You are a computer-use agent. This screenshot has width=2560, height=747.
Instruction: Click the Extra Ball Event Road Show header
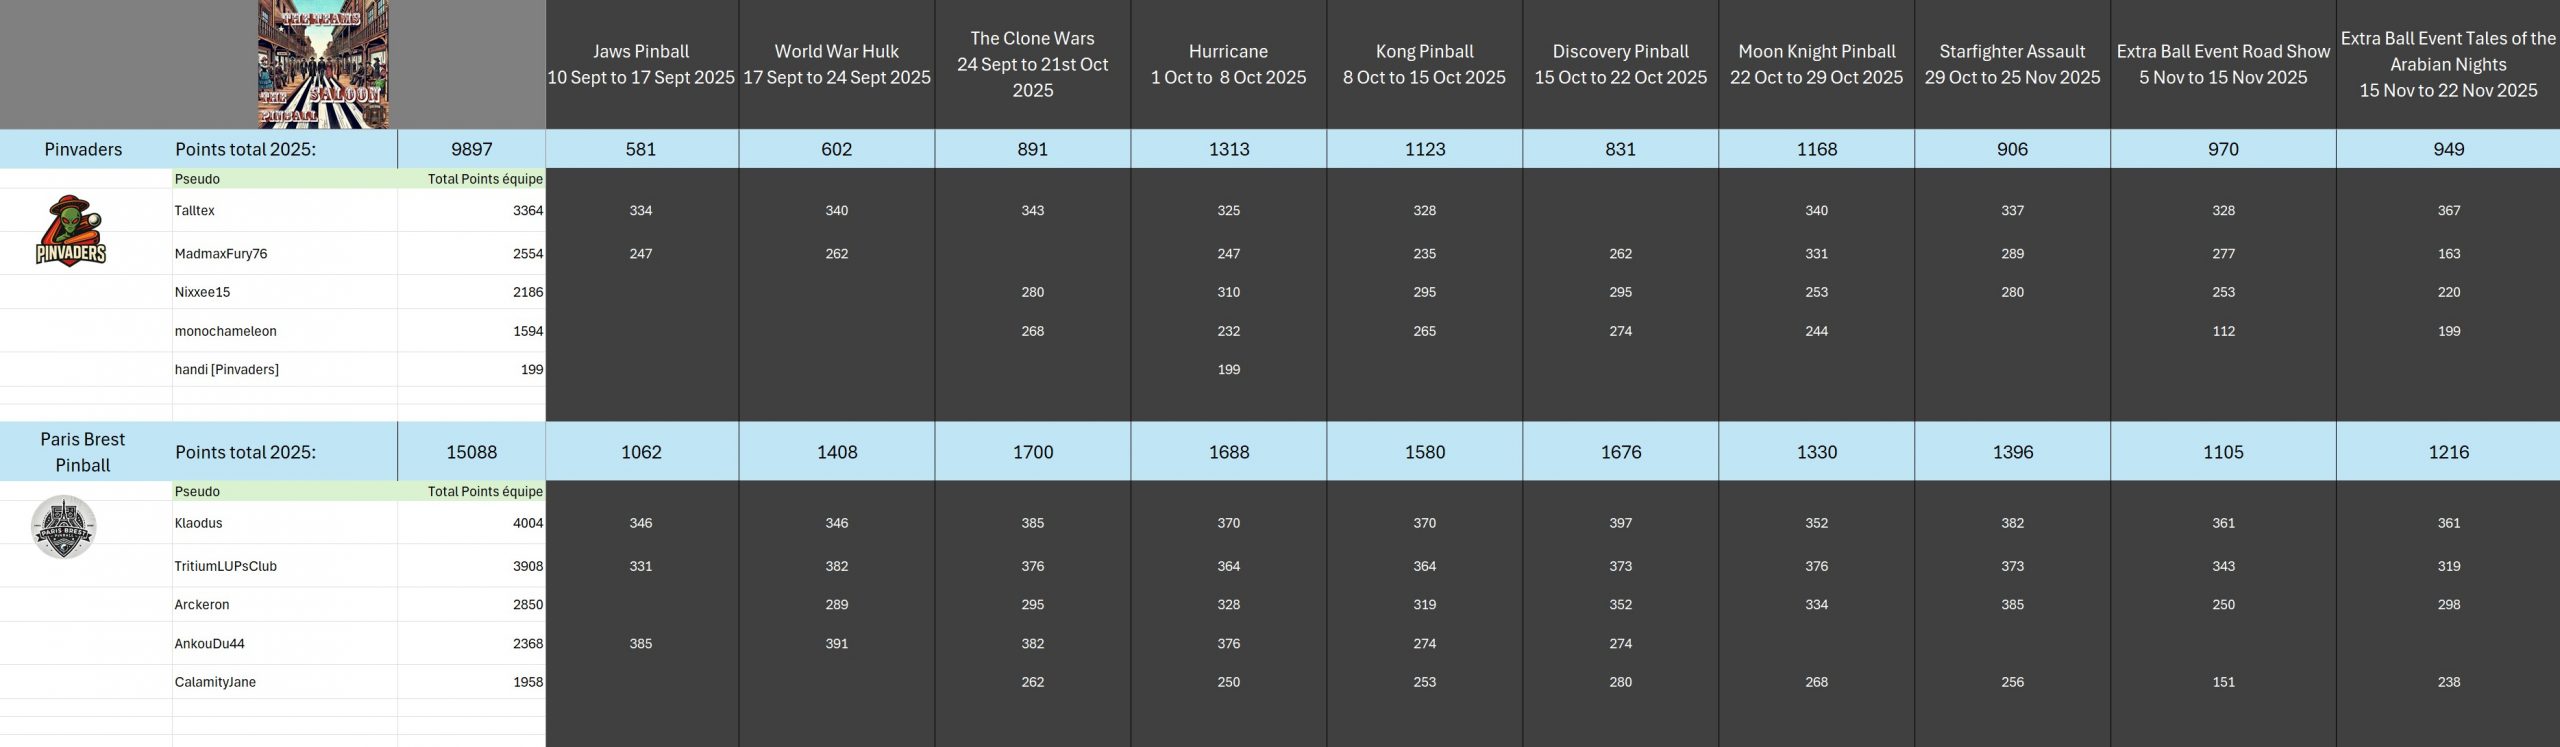(2223, 64)
